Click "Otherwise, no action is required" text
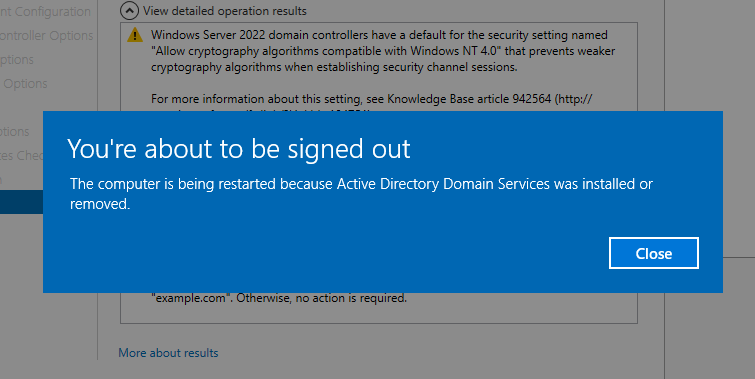The width and height of the screenshot is (755, 379). click(x=322, y=298)
